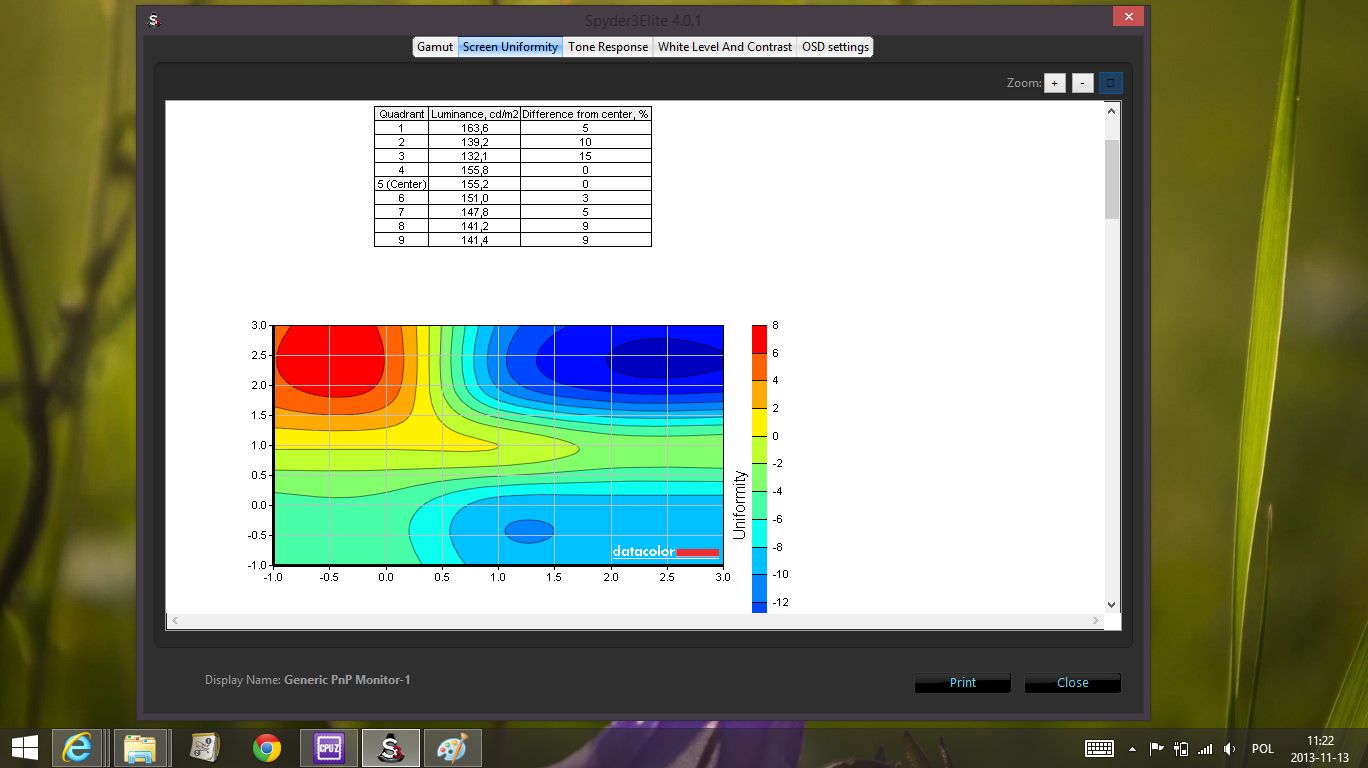Screen dimensions: 1368x768
Task: Click the yellow band of the uniformity legend
Action: click(759, 422)
